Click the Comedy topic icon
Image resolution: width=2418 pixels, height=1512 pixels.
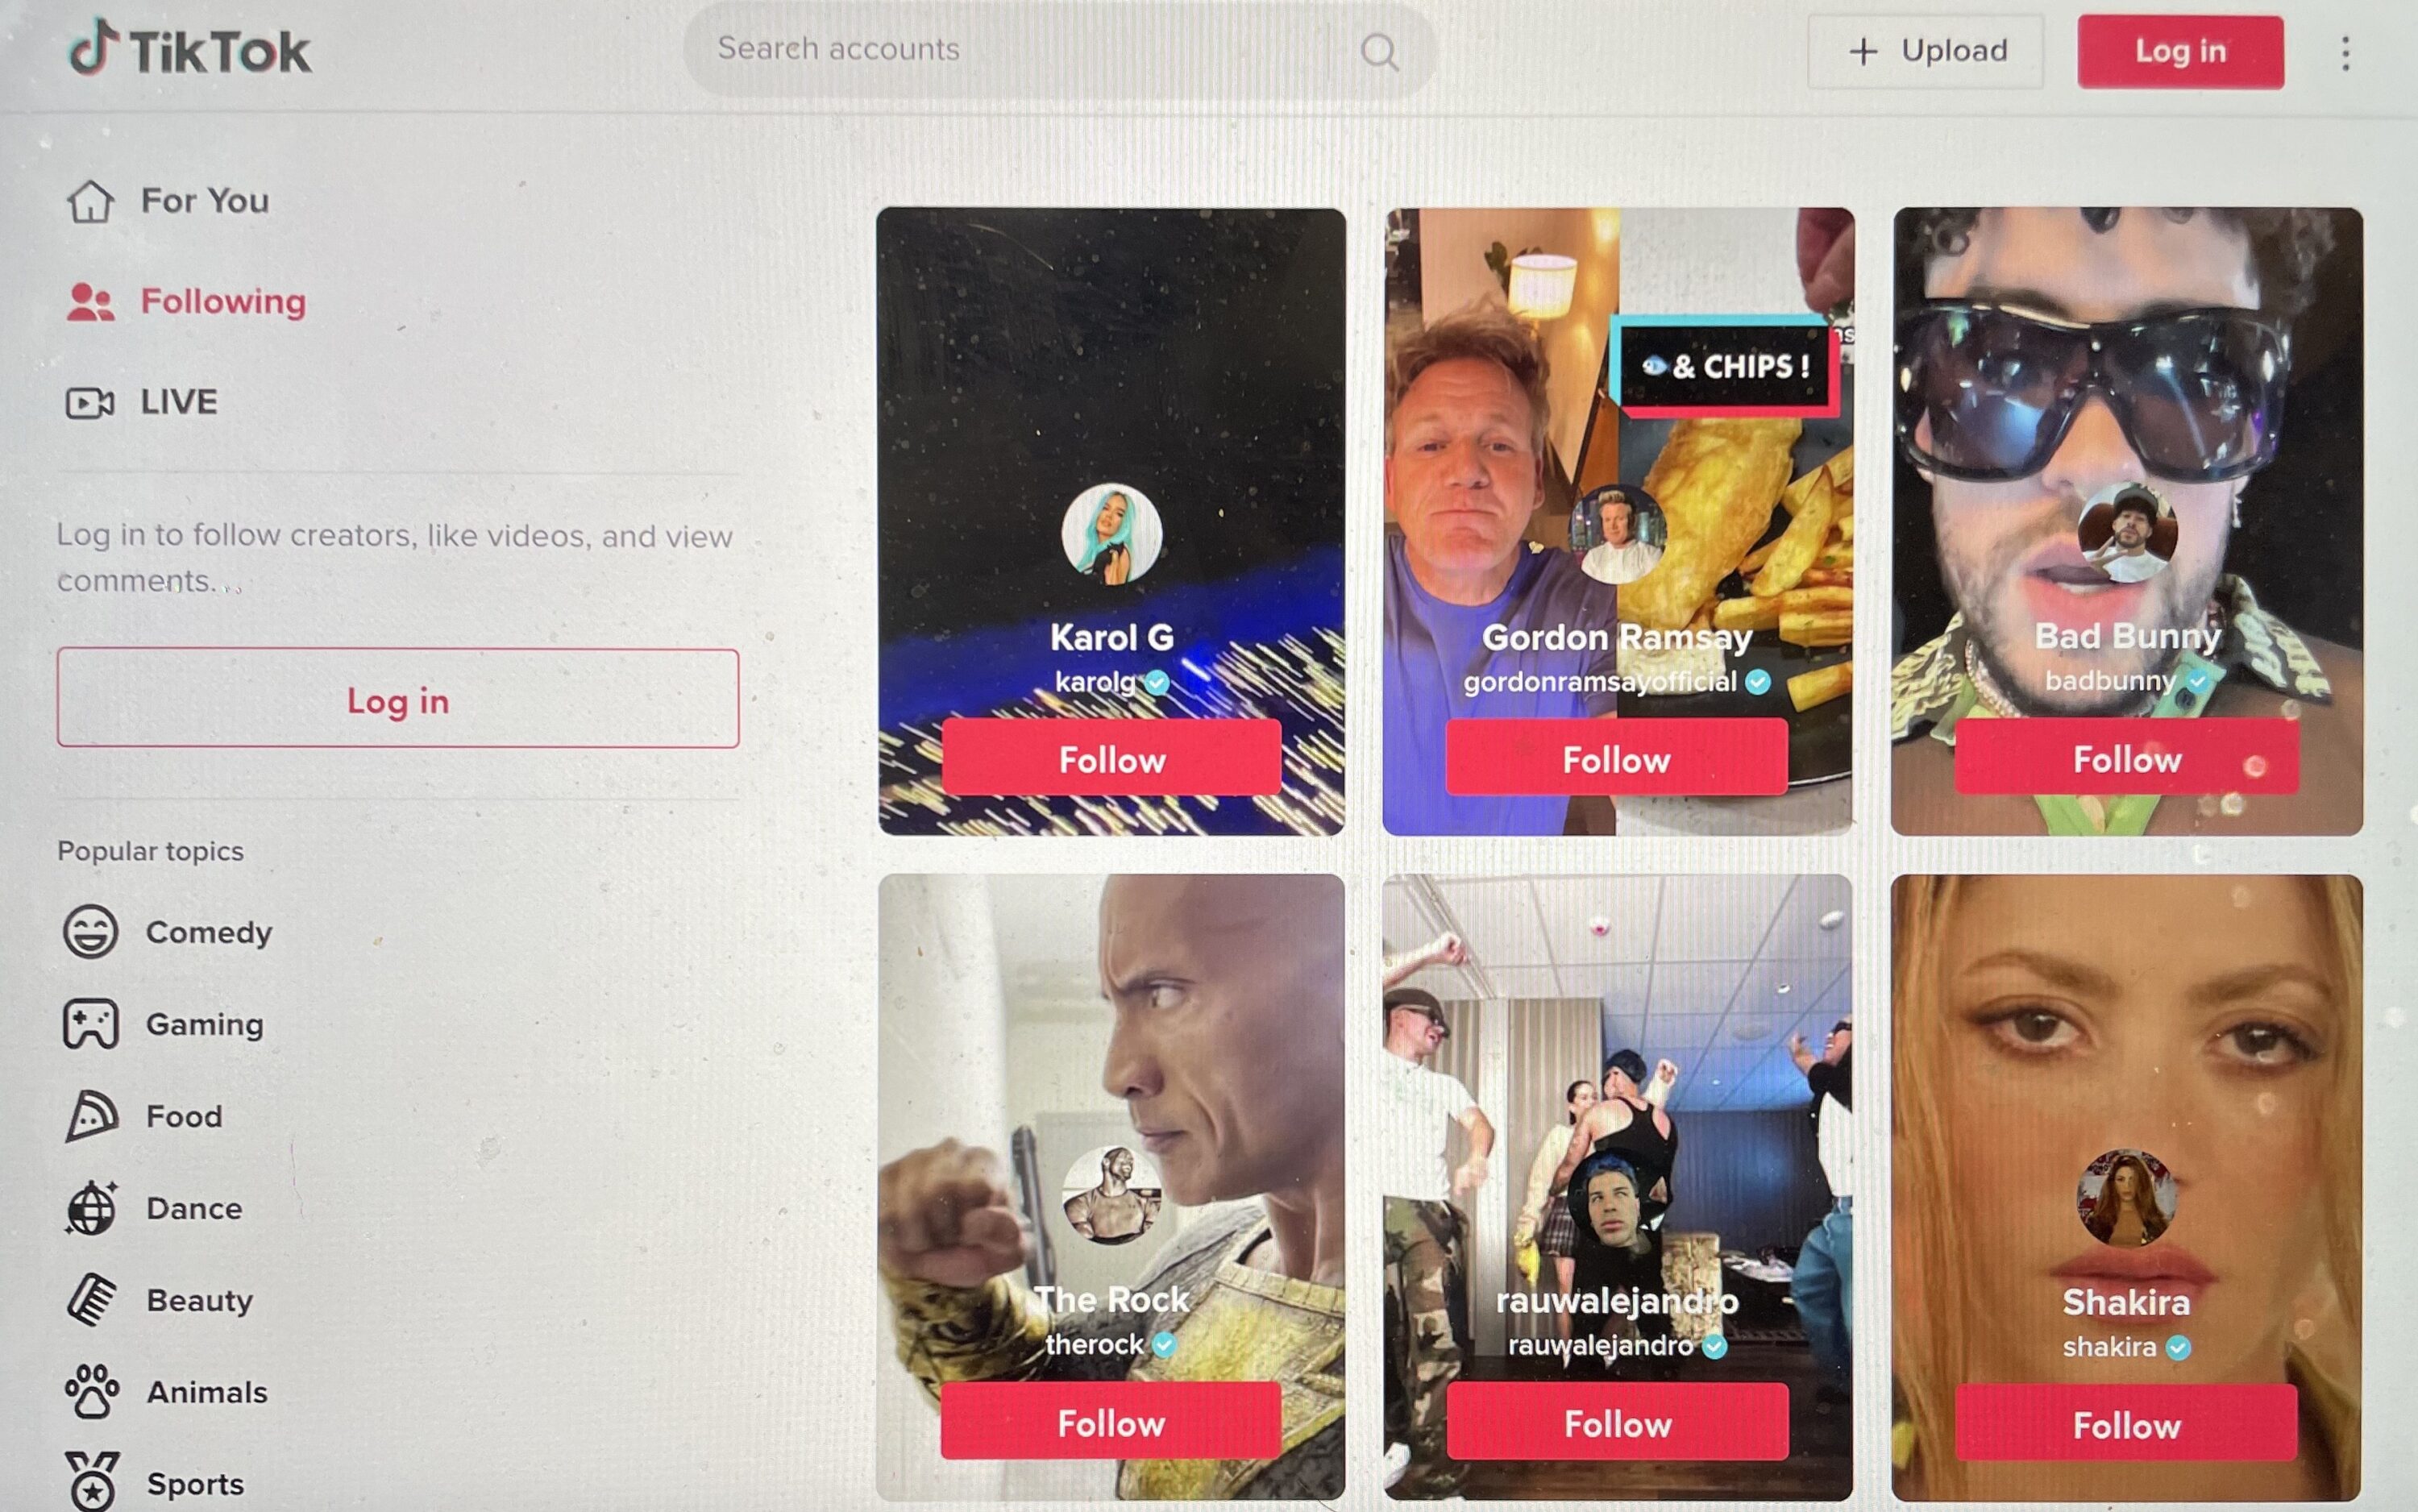tap(89, 928)
